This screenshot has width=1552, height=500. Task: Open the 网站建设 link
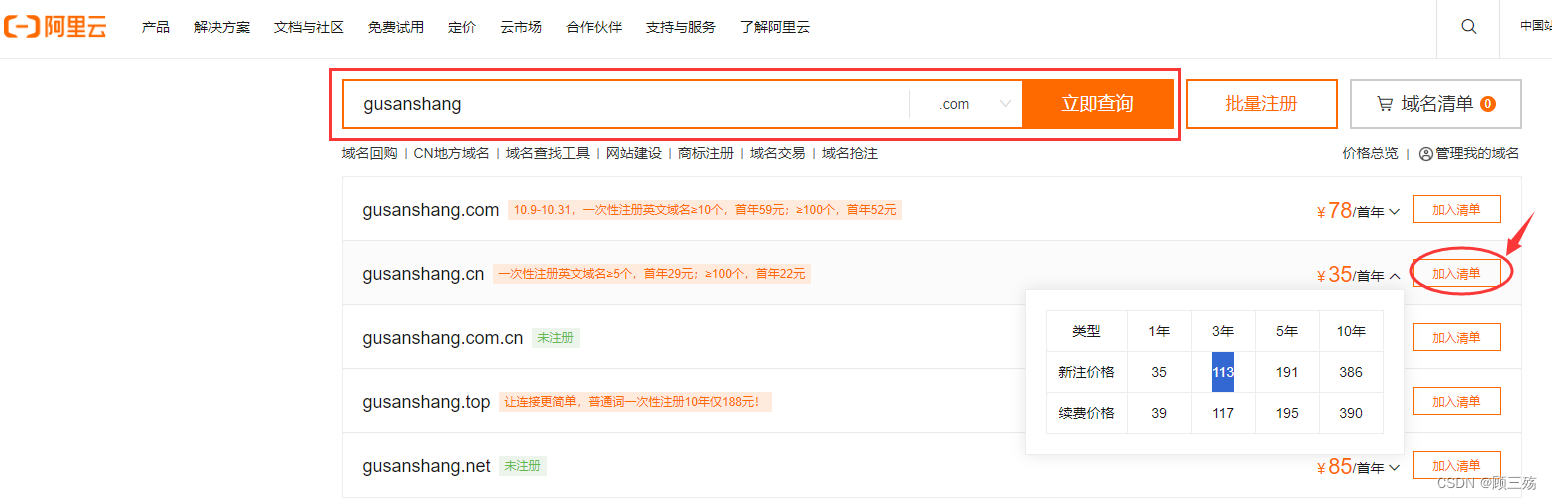[634, 153]
